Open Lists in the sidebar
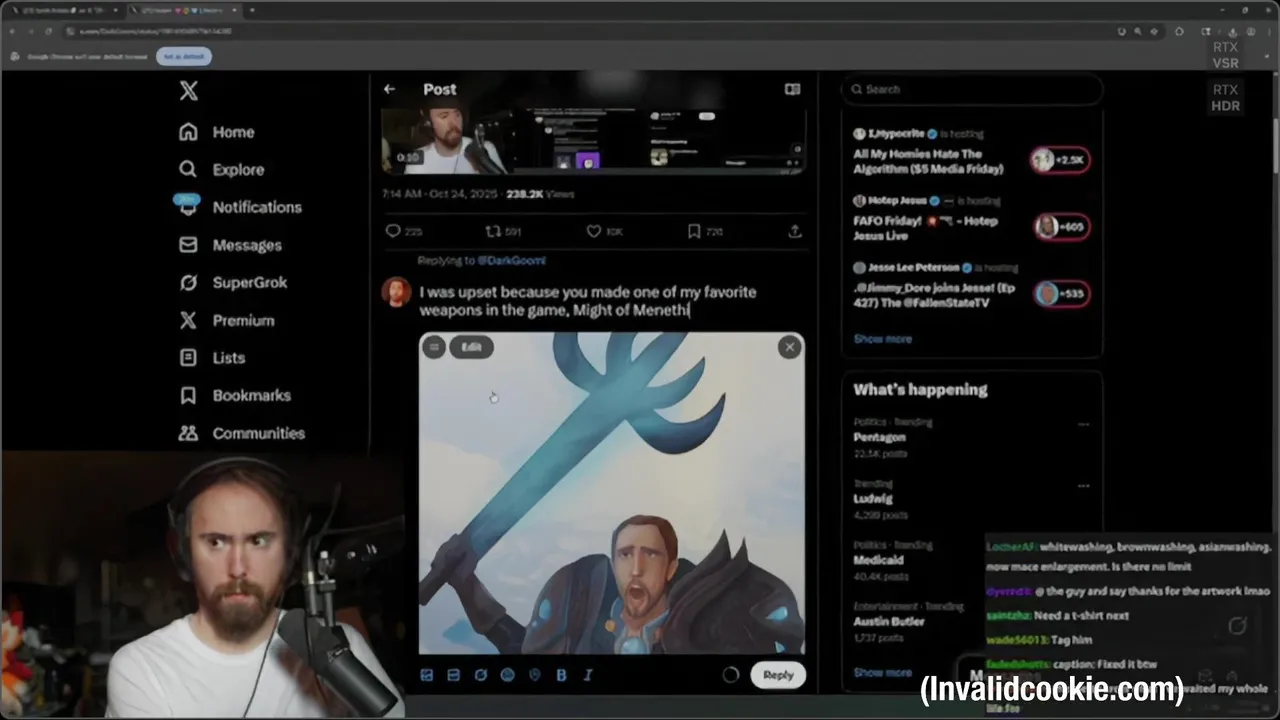The height and width of the screenshot is (720, 1280). 212,358
